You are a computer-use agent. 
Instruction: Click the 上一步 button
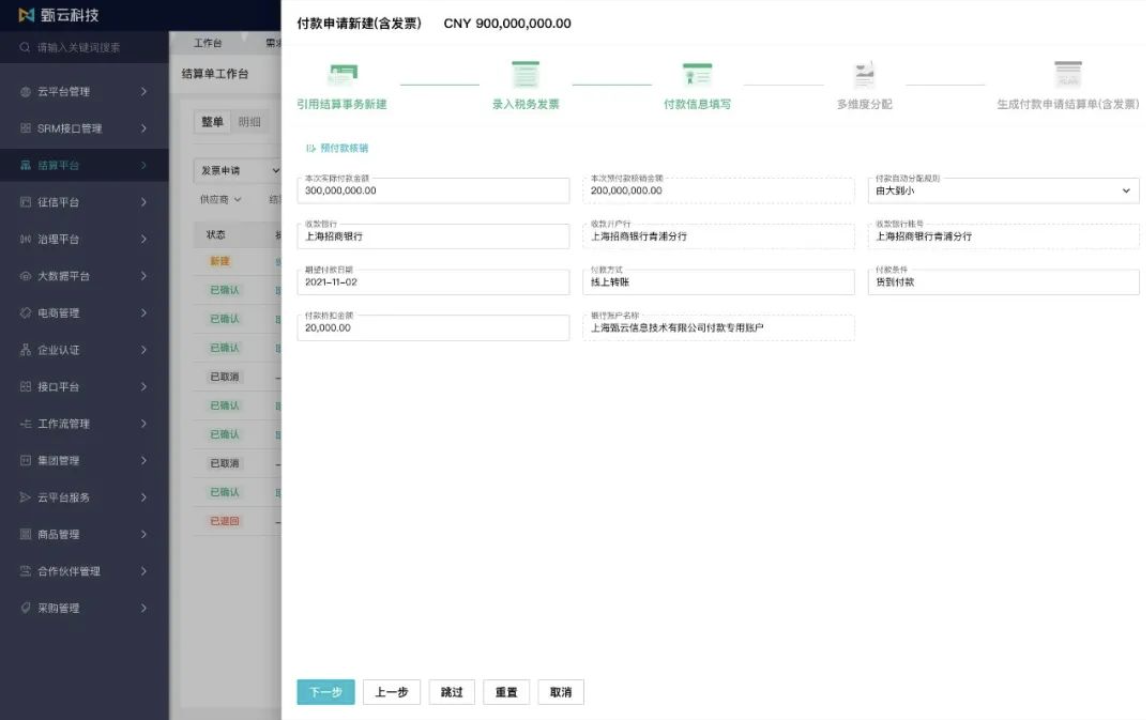392,692
